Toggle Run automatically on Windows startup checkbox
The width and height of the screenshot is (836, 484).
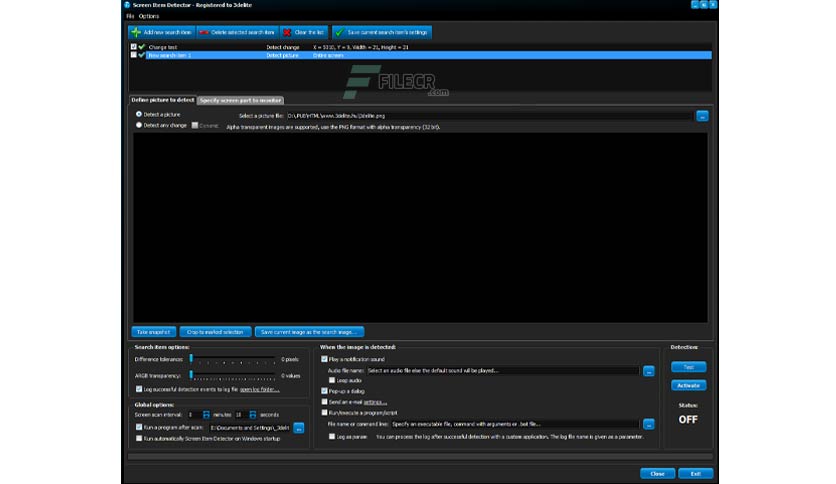(139, 439)
